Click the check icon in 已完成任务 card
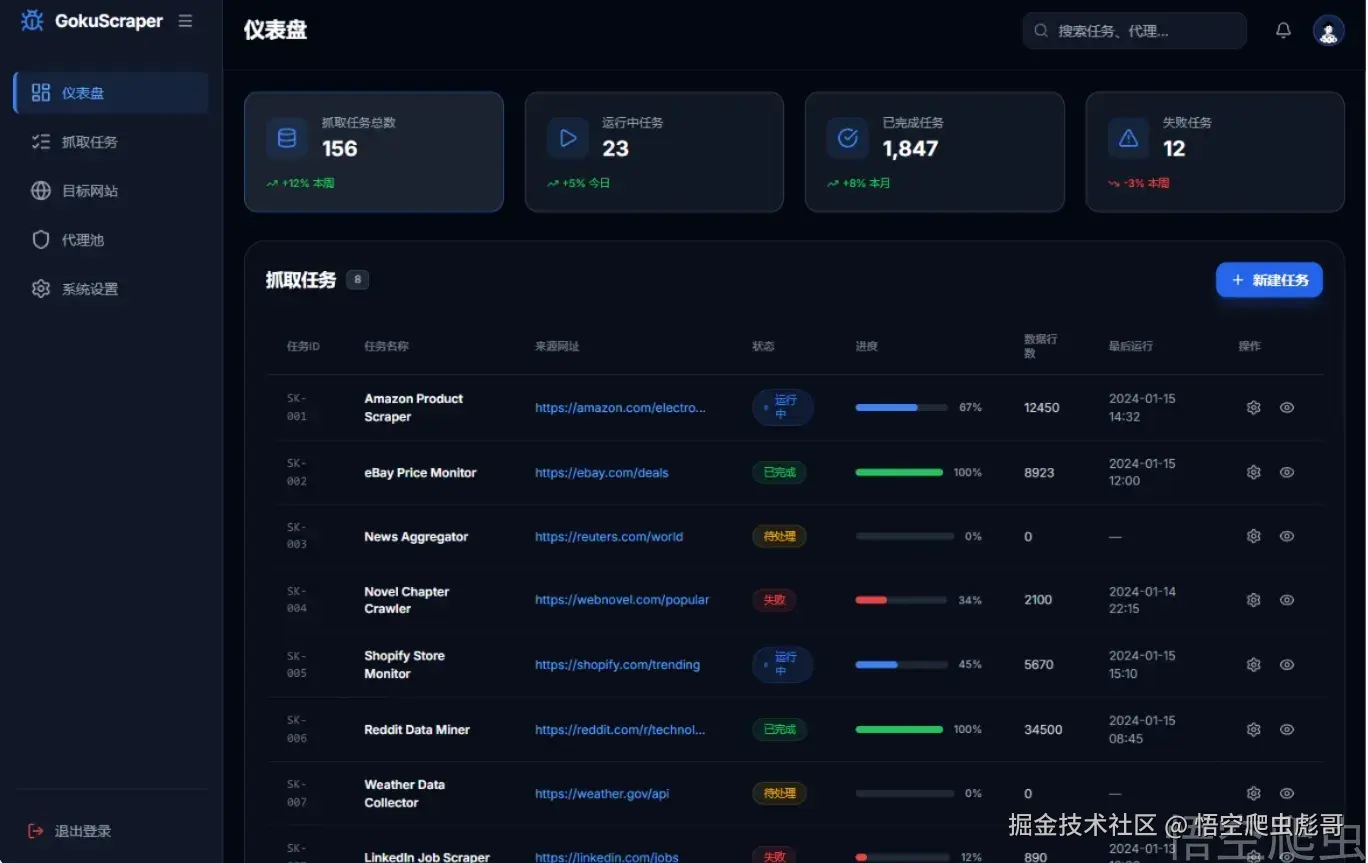 click(x=848, y=138)
